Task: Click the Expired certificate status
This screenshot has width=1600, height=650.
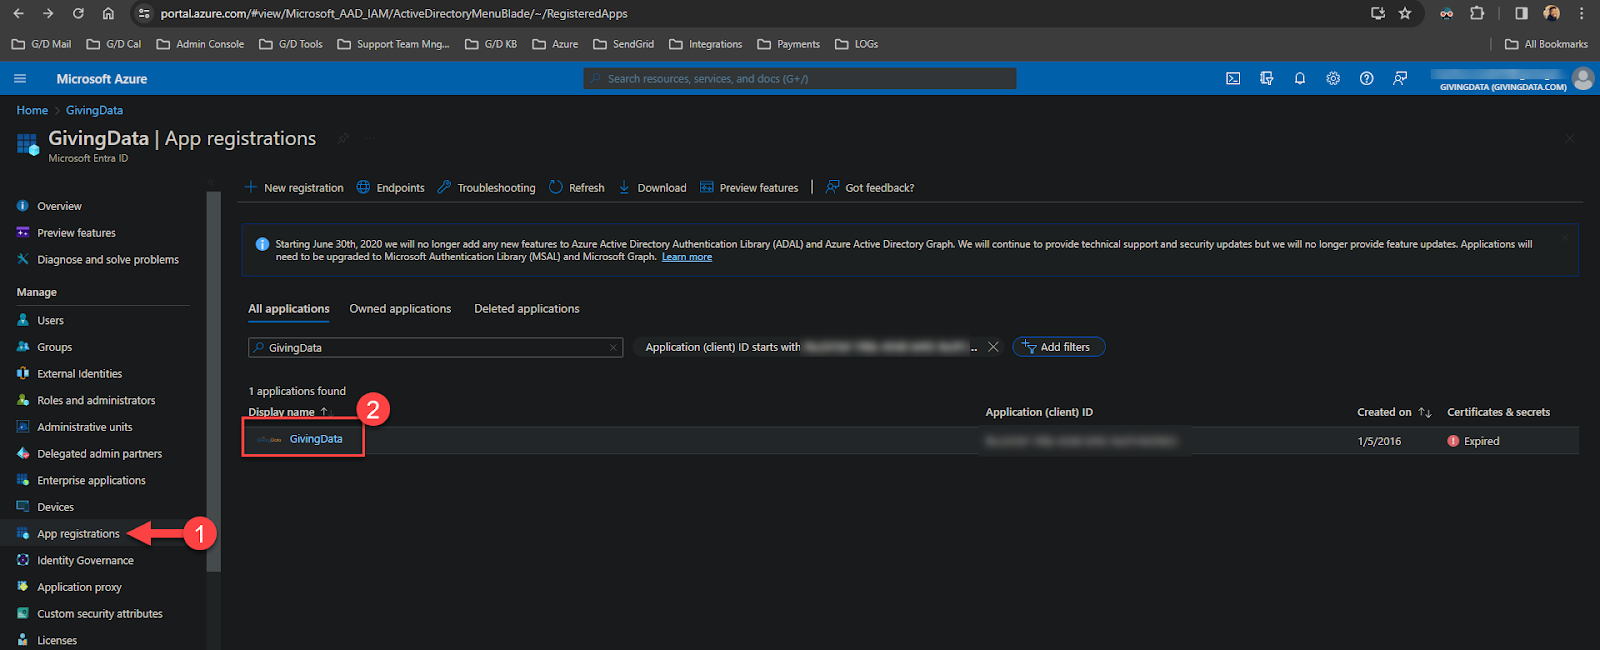Action: [x=1473, y=441]
